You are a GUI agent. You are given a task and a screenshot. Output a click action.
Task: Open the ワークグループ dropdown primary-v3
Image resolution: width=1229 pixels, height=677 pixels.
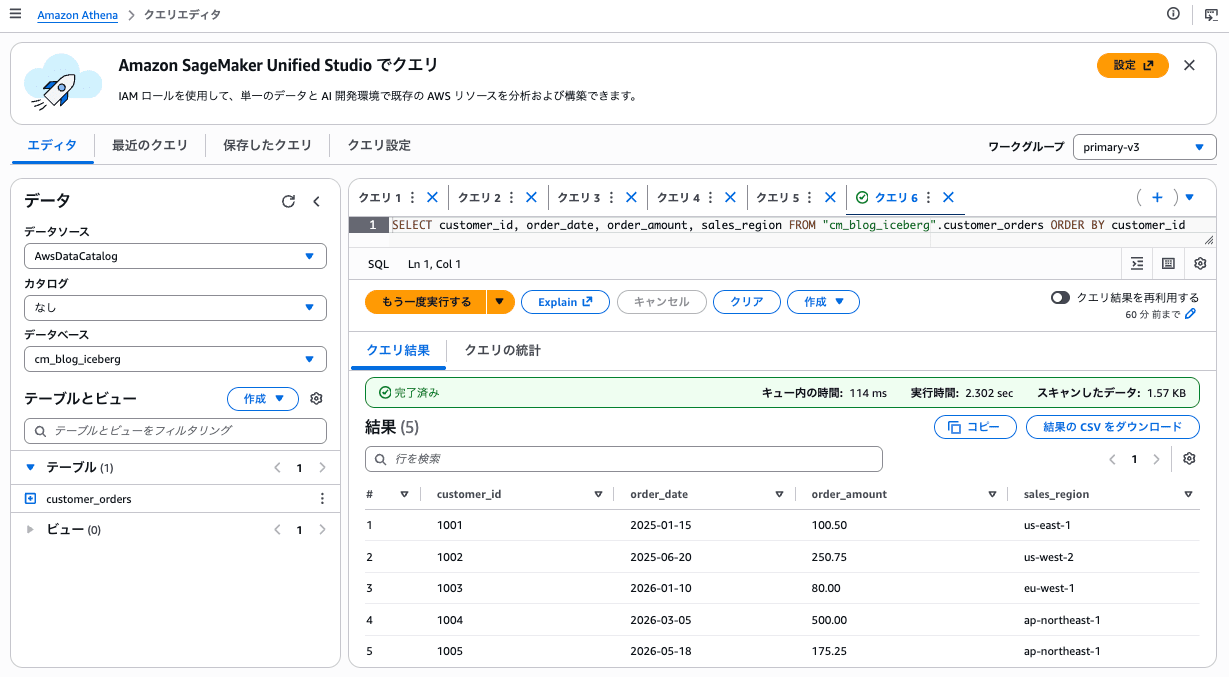[1144, 147]
